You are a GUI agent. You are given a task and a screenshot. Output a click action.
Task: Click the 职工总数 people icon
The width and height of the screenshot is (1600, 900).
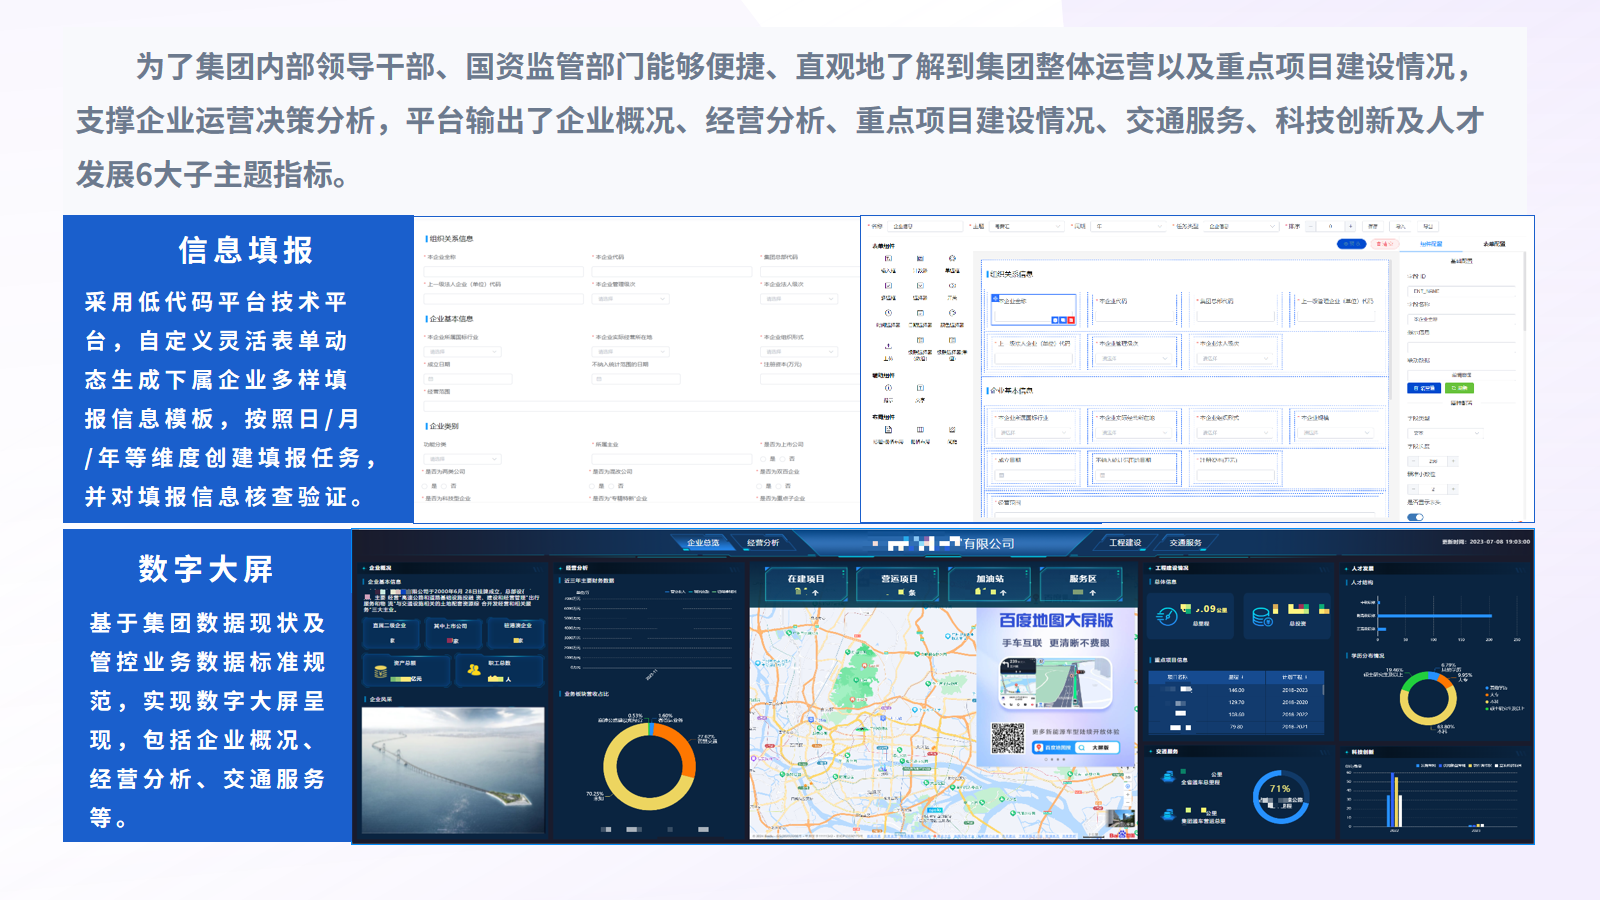[472, 669]
